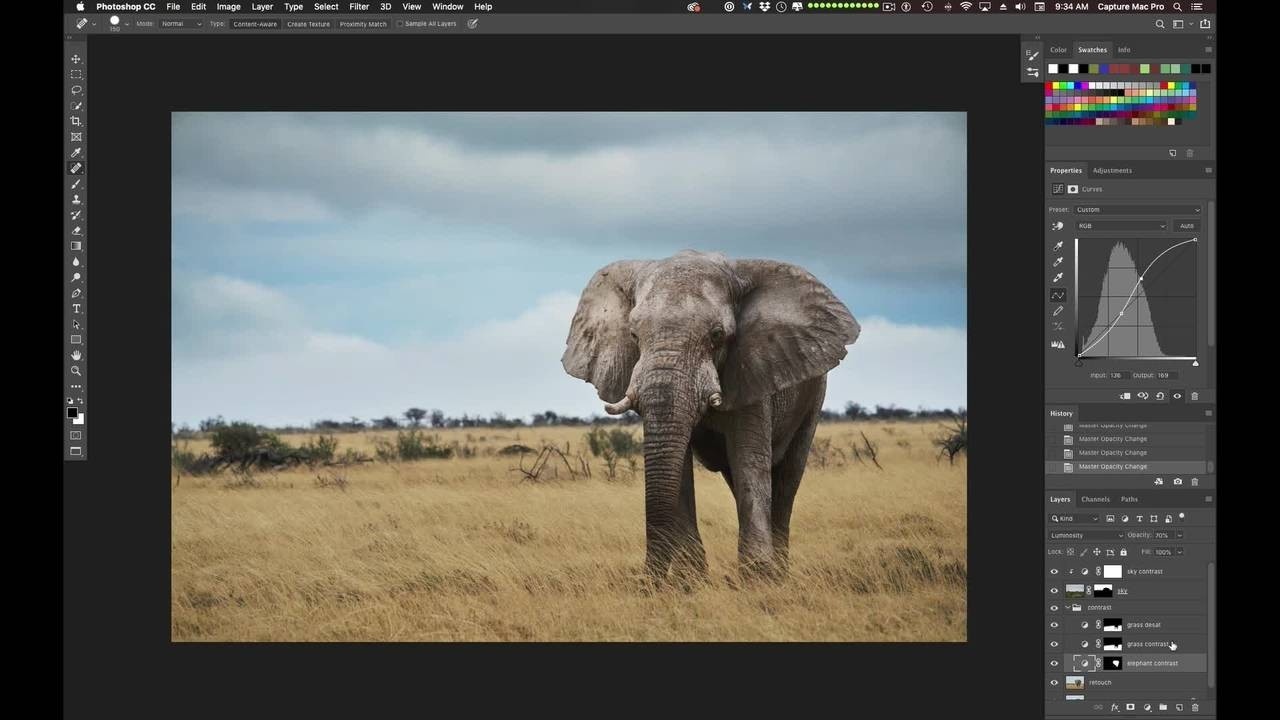Hide the retouch layer

coord(1053,682)
